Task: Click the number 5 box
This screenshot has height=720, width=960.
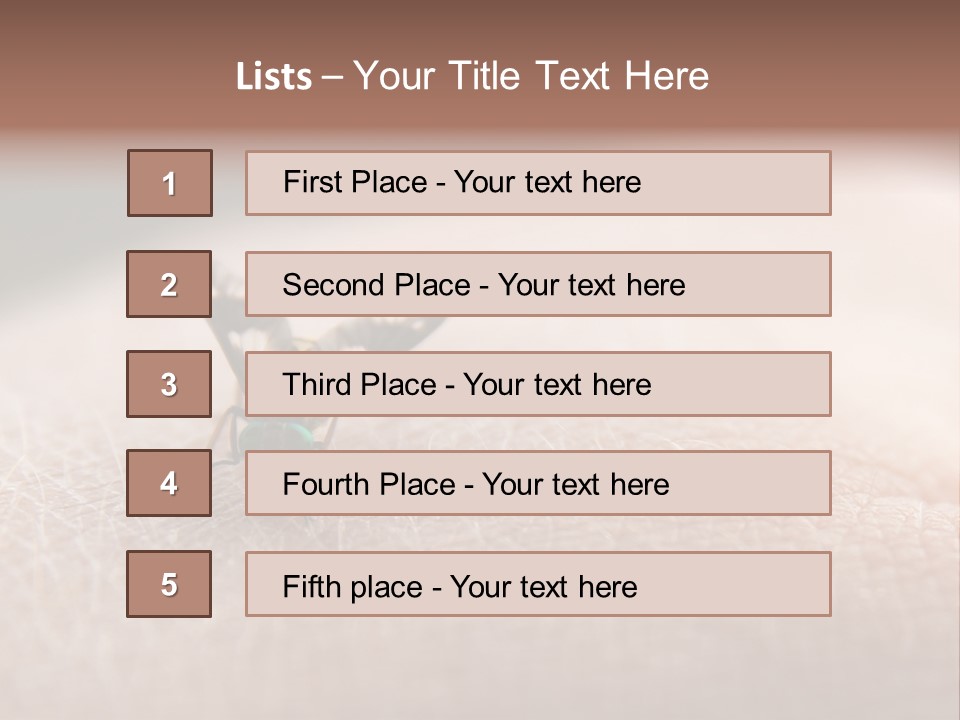Action: [169, 583]
